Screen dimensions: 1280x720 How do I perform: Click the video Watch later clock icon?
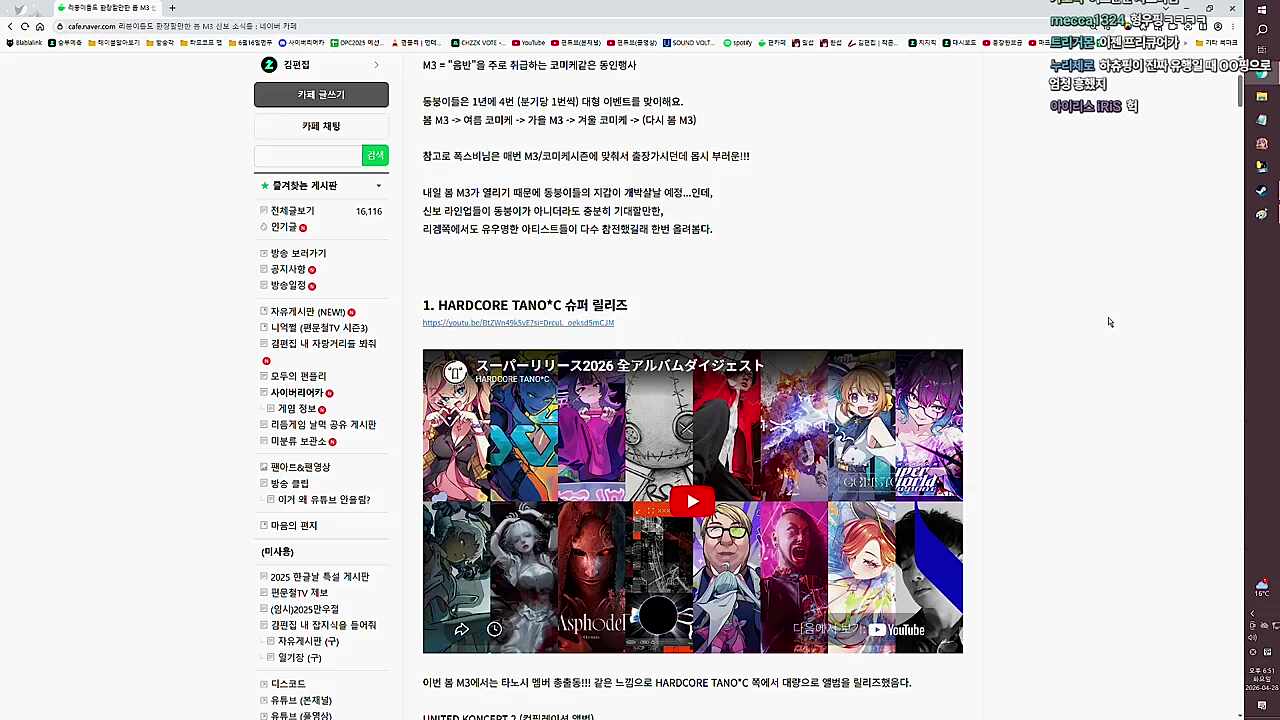click(494, 629)
